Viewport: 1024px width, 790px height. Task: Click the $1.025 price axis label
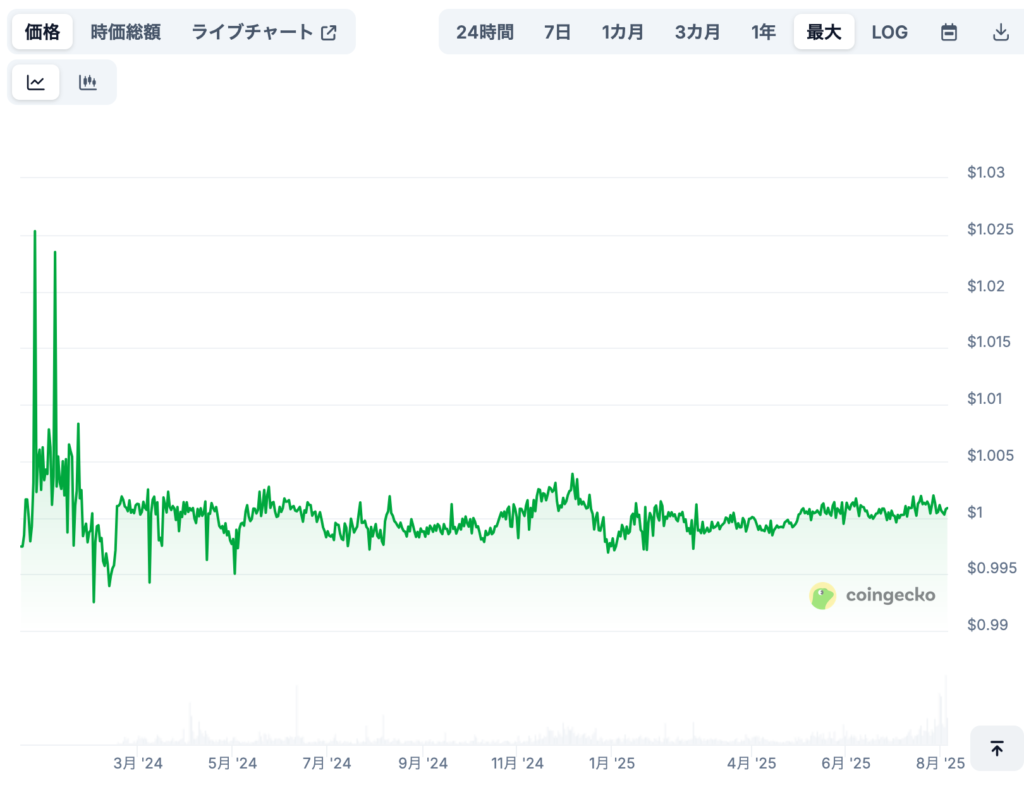click(990, 229)
